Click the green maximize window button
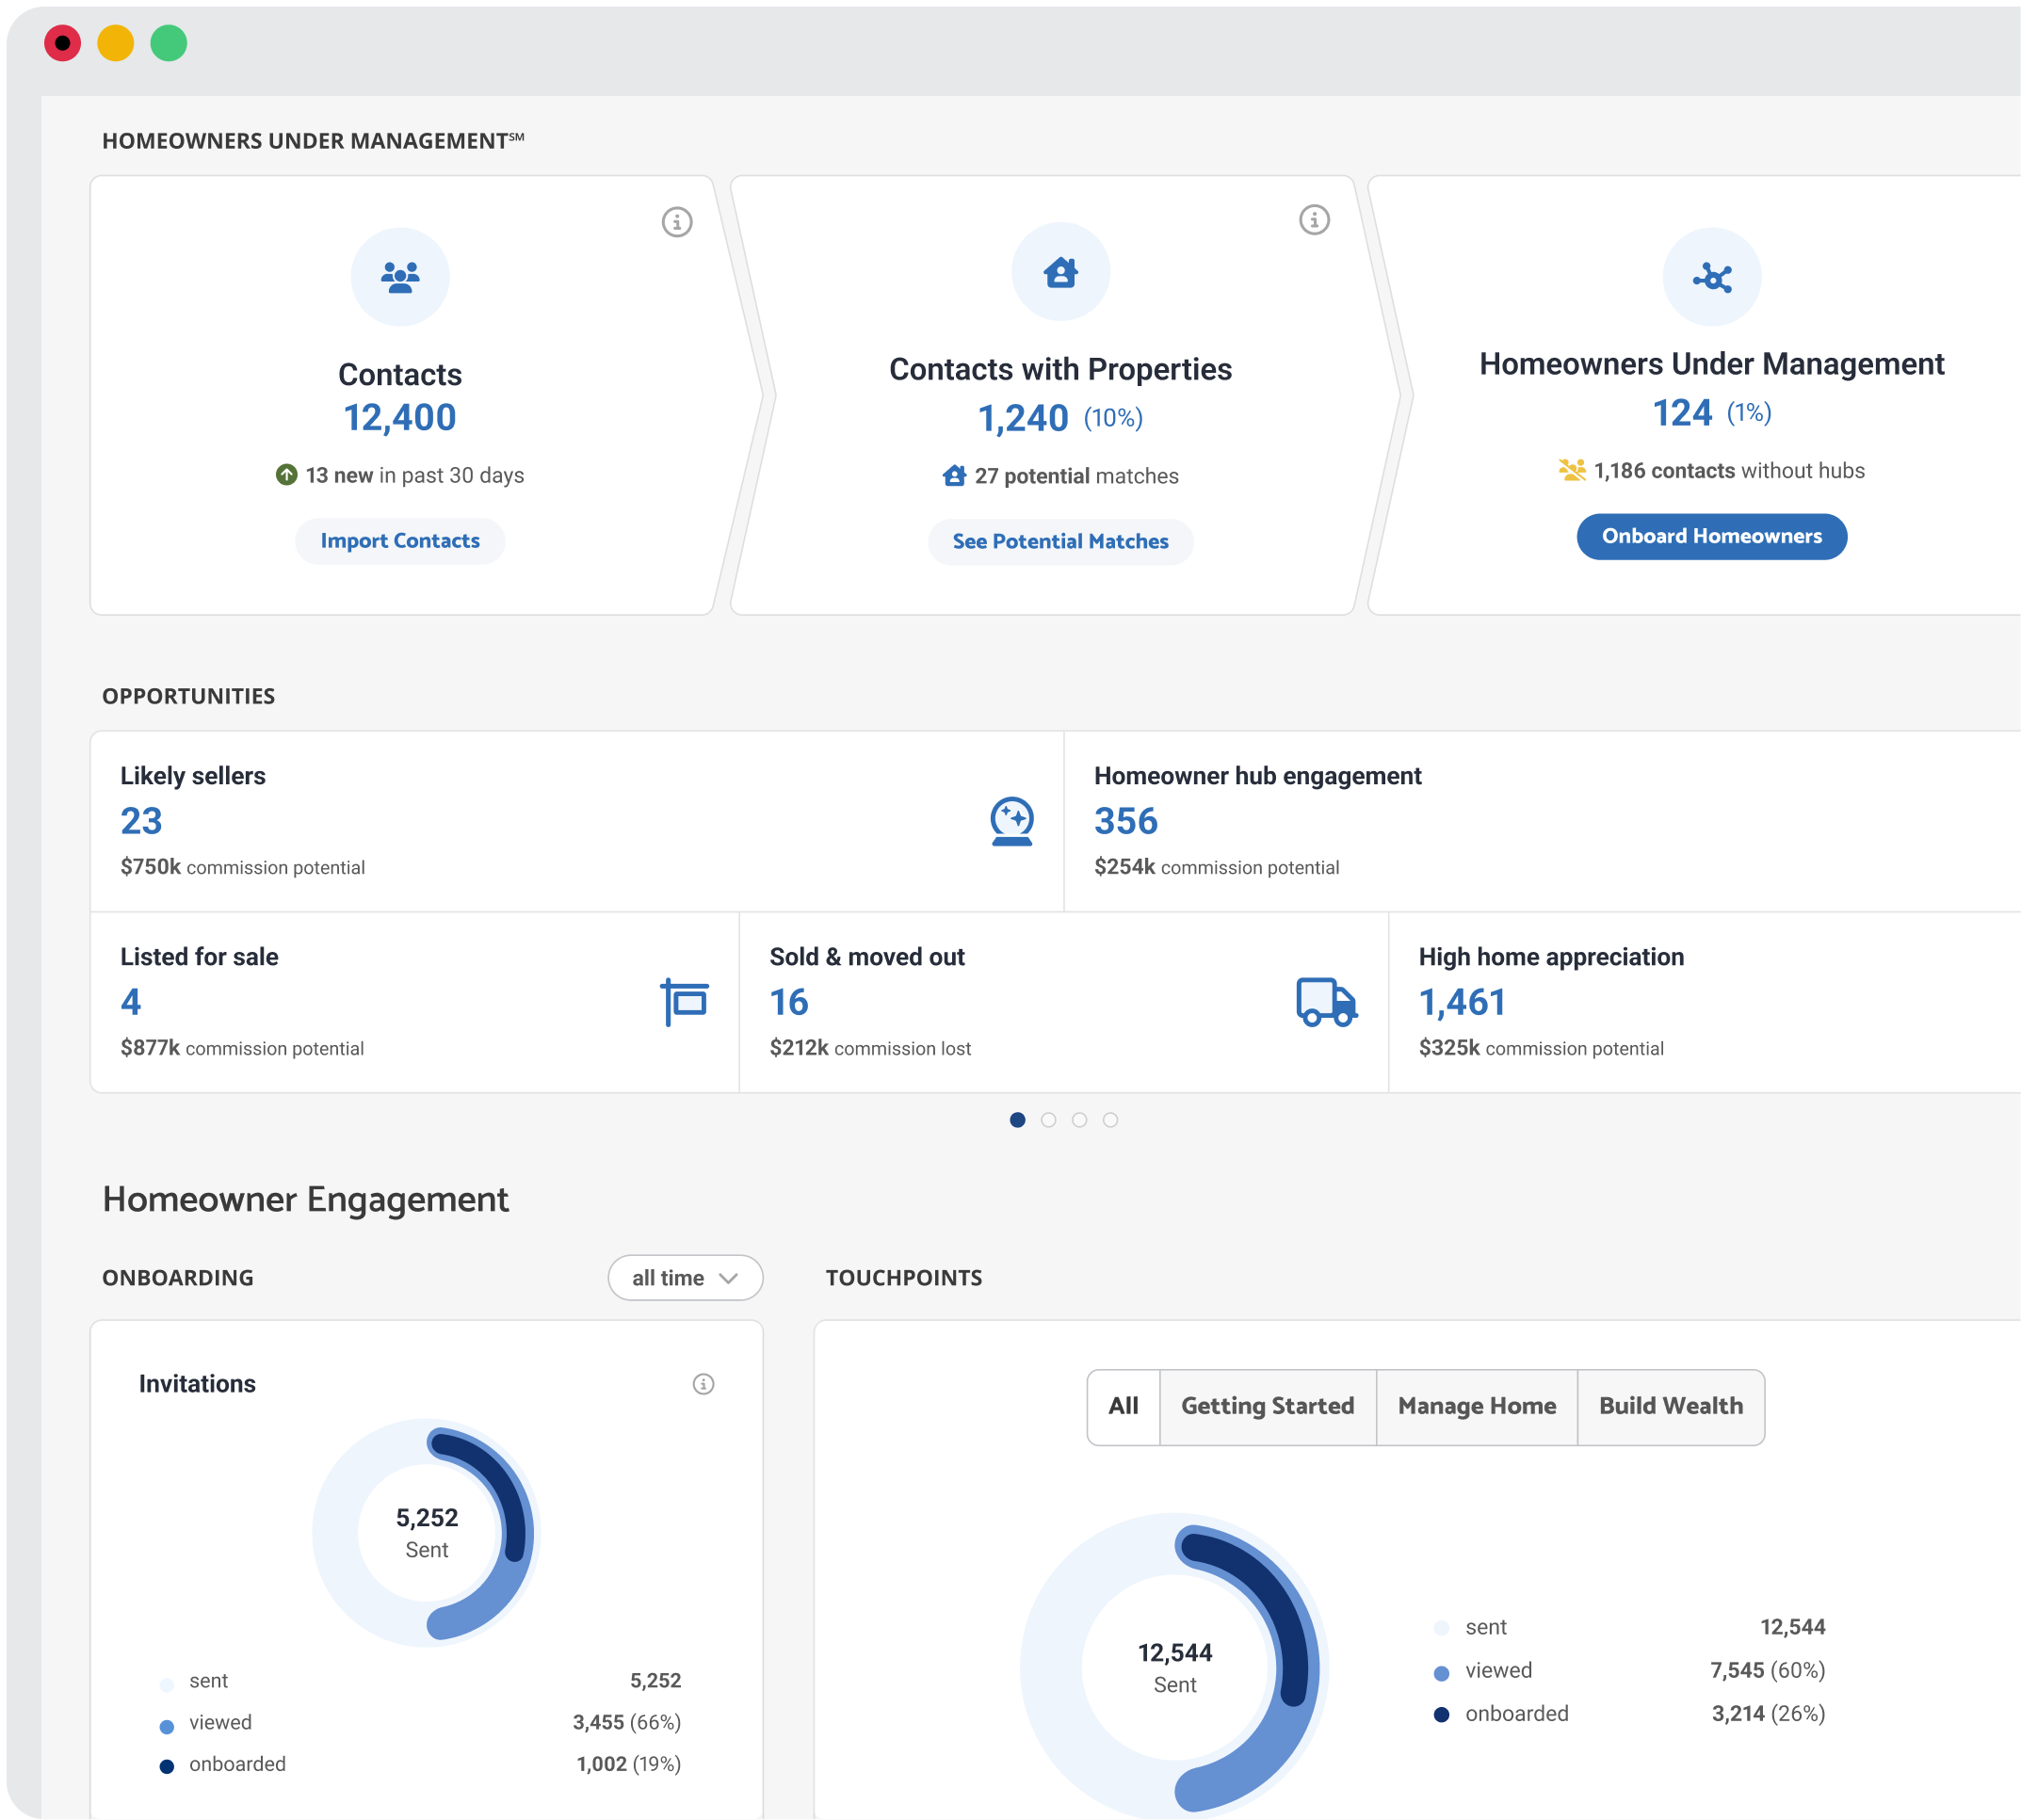The image size is (2021, 1820). click(x=168, y=43)
